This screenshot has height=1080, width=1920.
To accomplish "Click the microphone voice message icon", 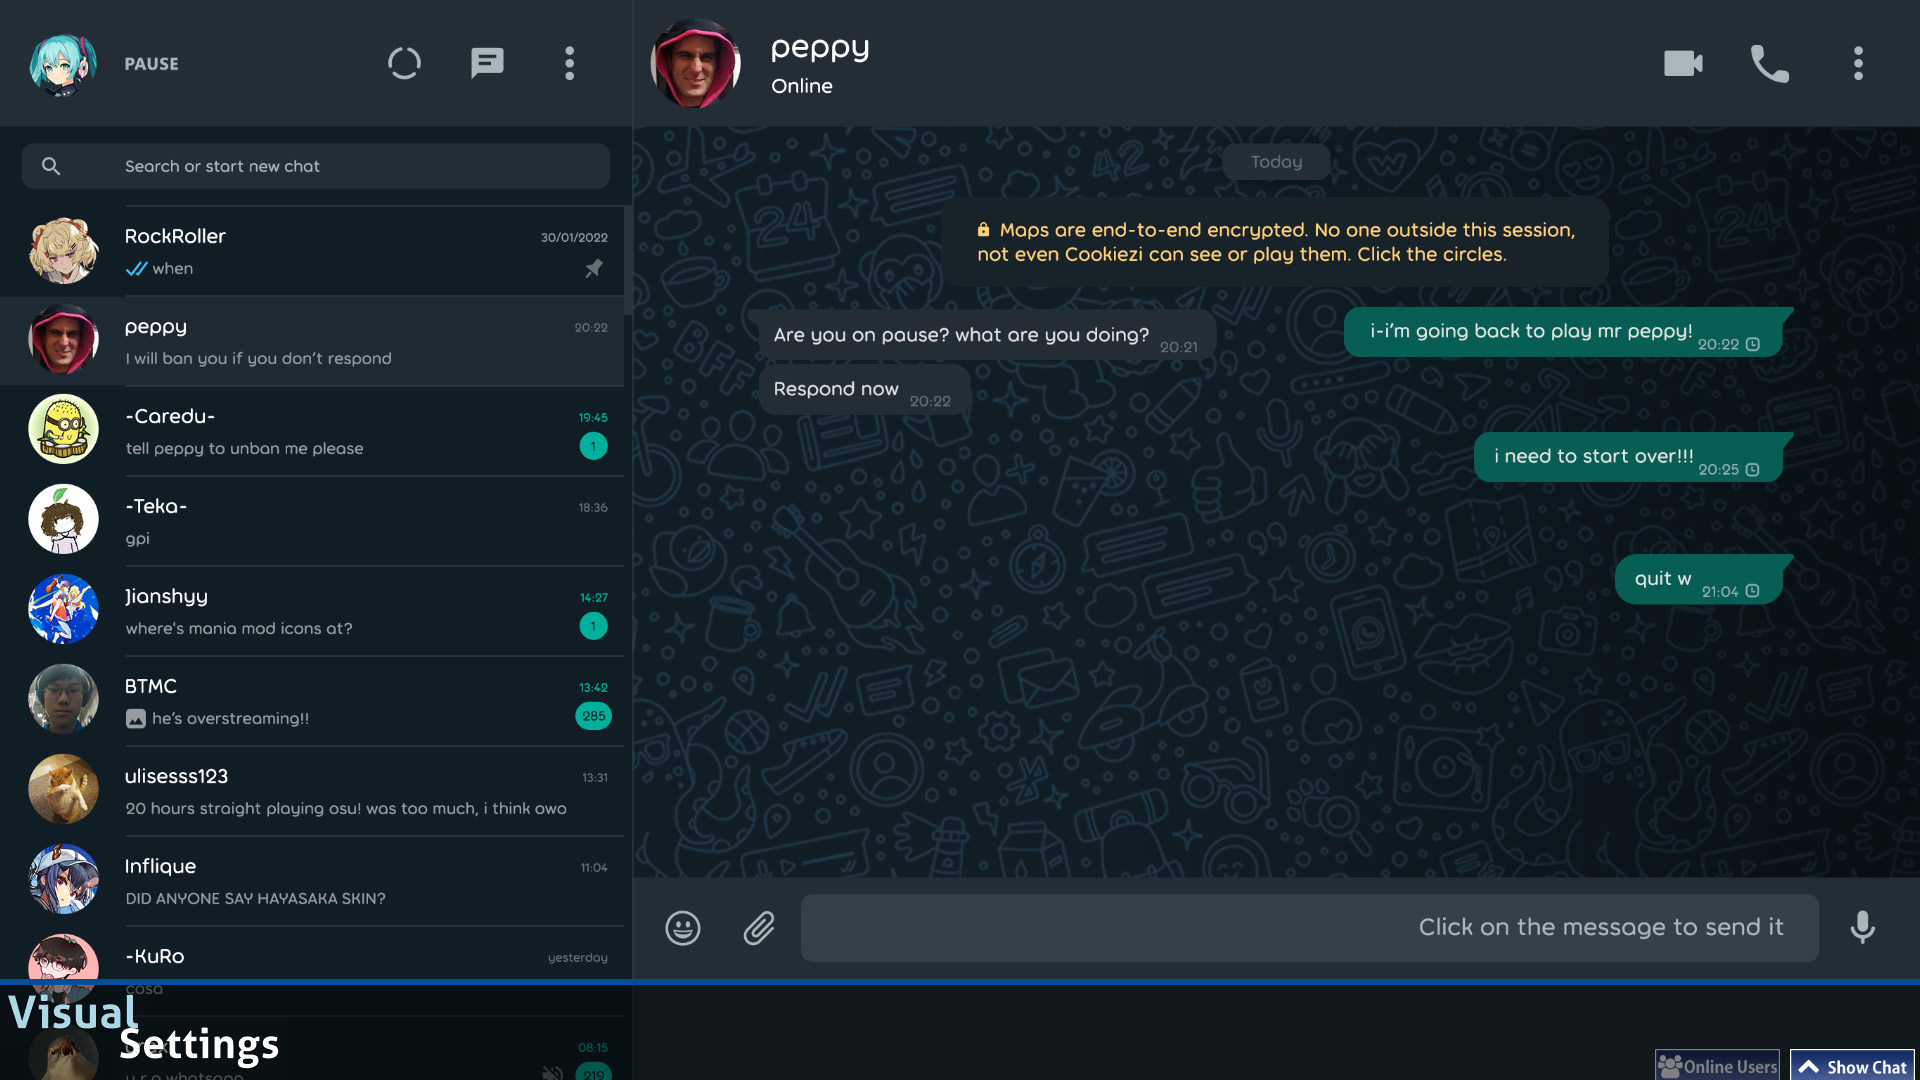I will (1862, 927).
